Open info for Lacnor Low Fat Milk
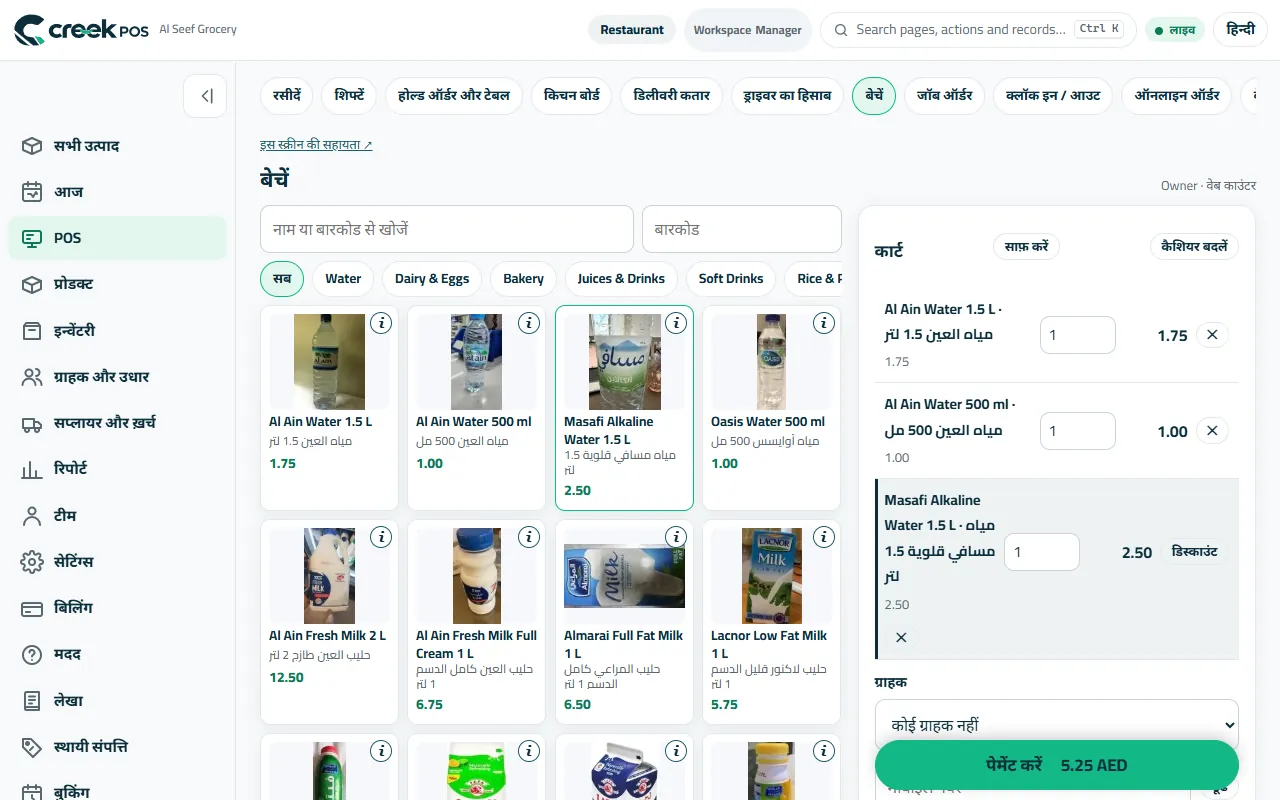The image size is (1280, 800). click(x=824, y=537)
